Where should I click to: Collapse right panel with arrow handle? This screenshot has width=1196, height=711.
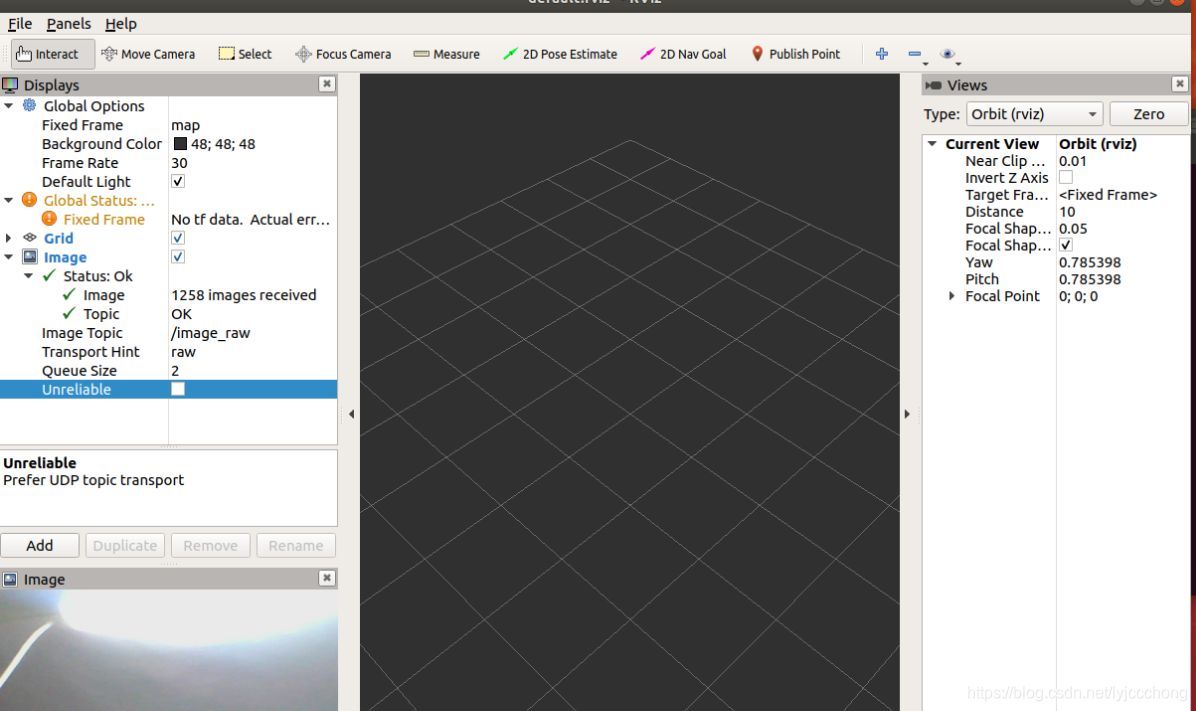click(x=907, y=414)
